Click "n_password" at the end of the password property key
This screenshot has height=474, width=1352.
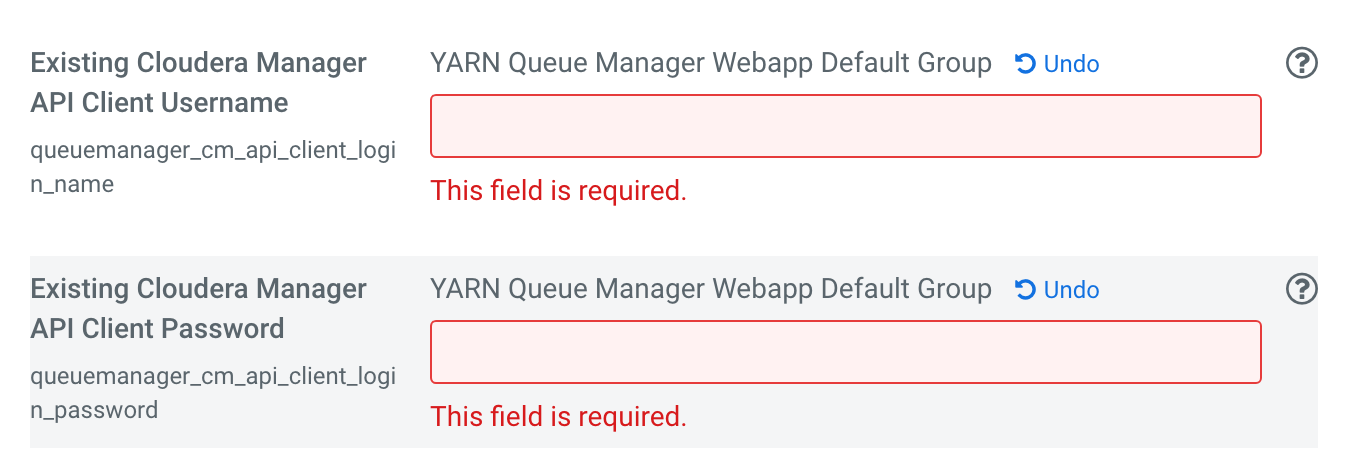[94, 411]
